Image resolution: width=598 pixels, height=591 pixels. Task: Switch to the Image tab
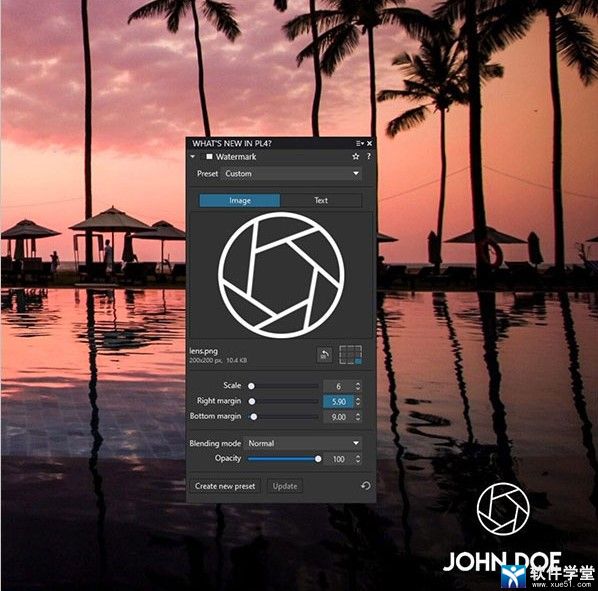pyautogui.click(x=240, y=201)
